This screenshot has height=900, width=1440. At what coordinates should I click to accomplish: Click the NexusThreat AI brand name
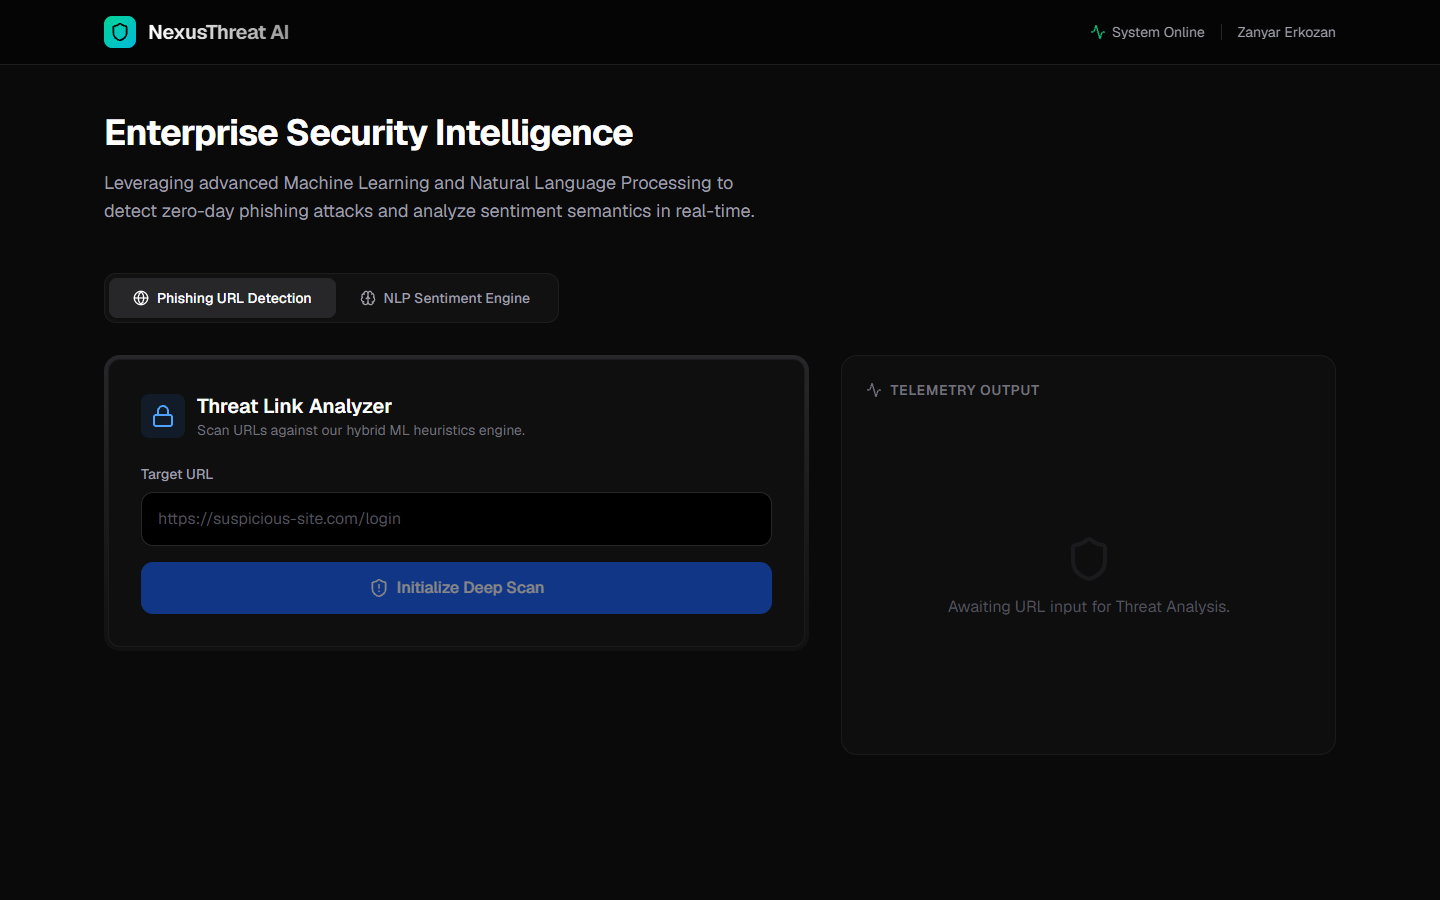218,32
